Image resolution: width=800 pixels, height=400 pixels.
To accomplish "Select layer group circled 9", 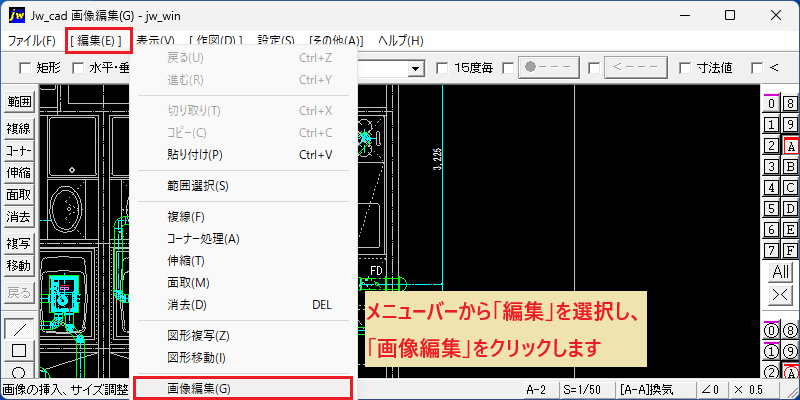I will 790,352.
